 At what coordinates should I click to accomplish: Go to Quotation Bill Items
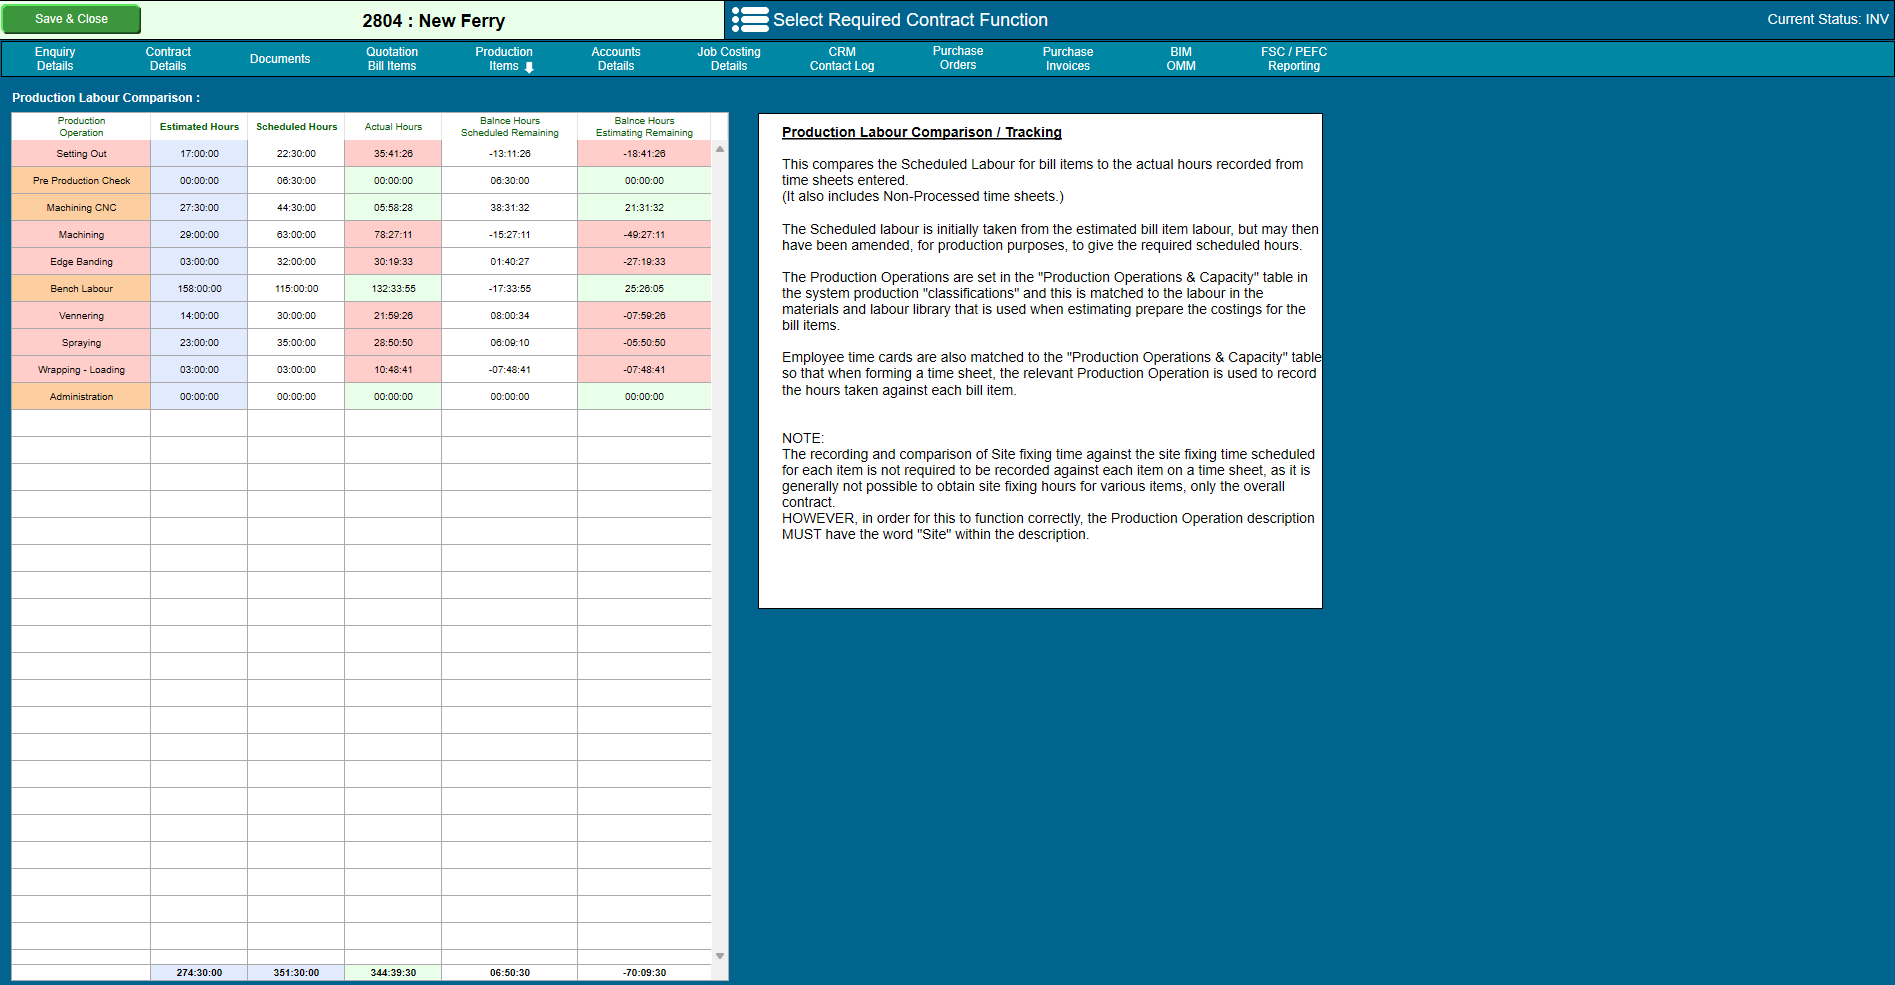click(x=392, y=59)
